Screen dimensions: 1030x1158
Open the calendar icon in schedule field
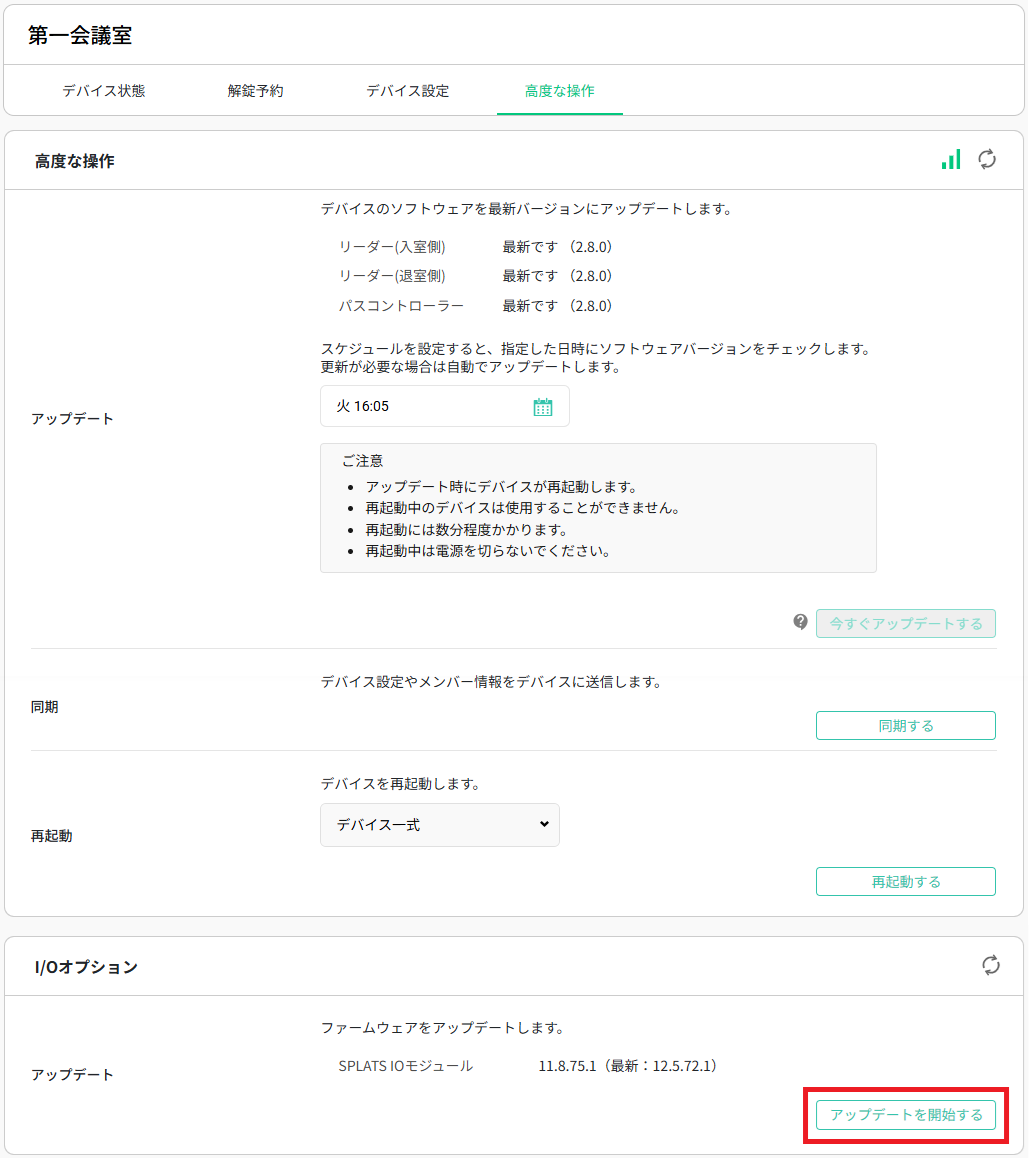click(x=543, y=407)
